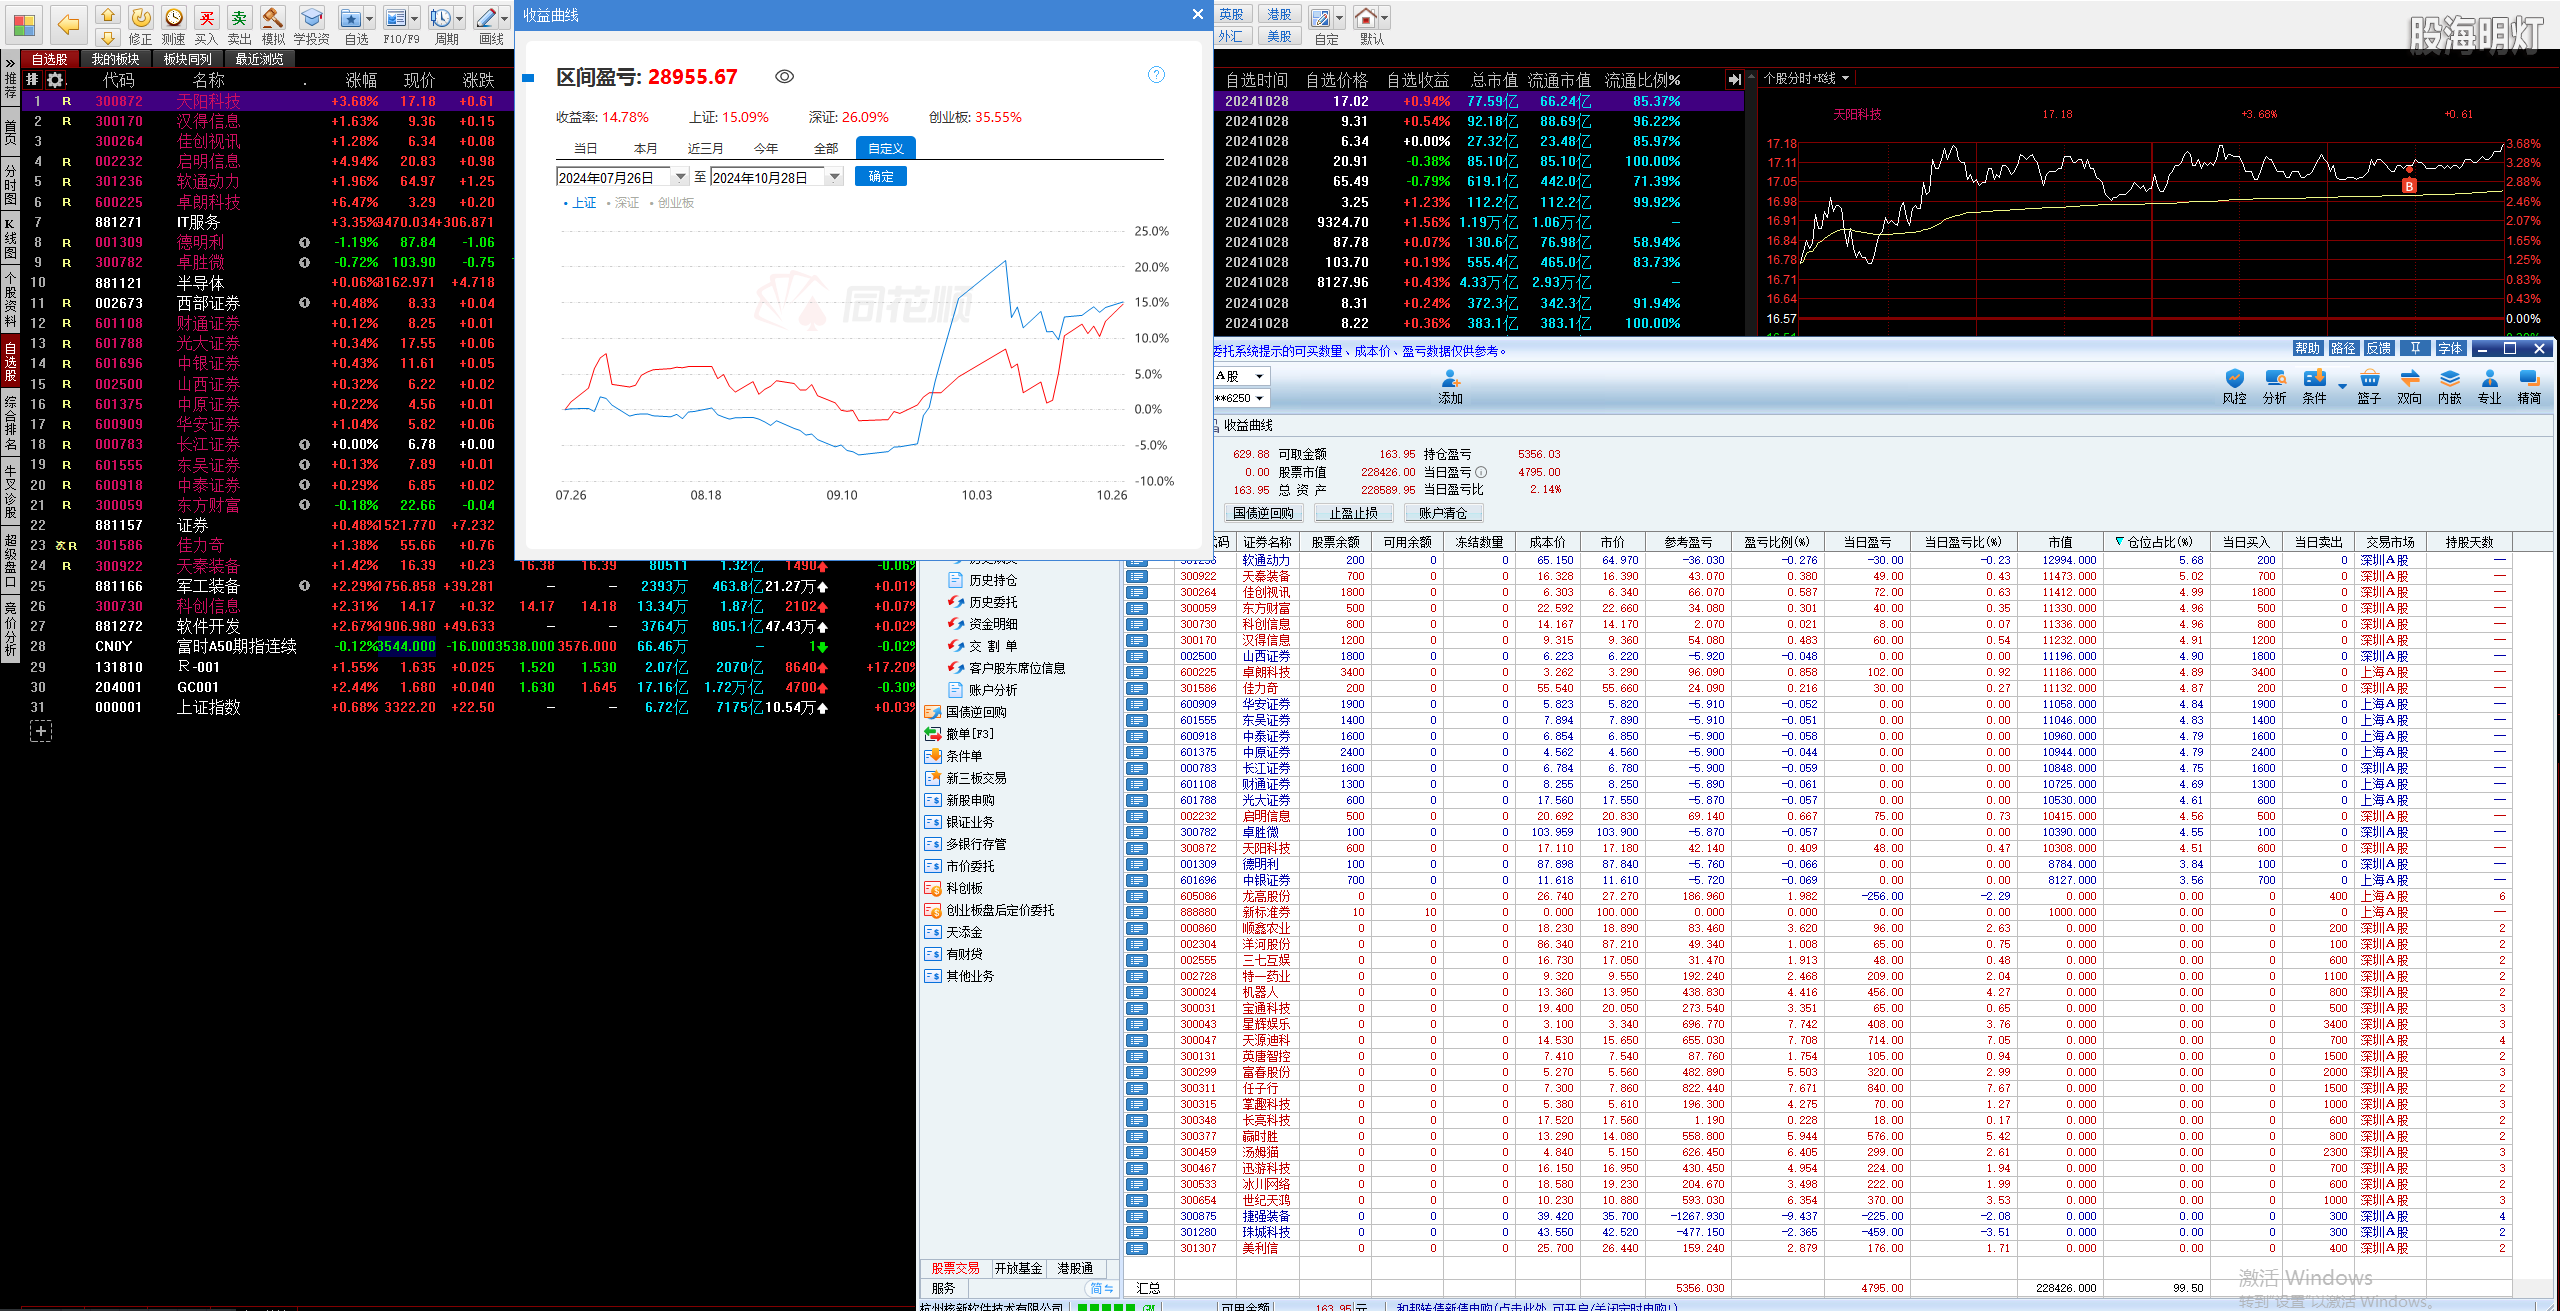Open the 学投资 graduation cap icon
The height and width of the screenshot is (1311, 2560).
pos(312,17)
